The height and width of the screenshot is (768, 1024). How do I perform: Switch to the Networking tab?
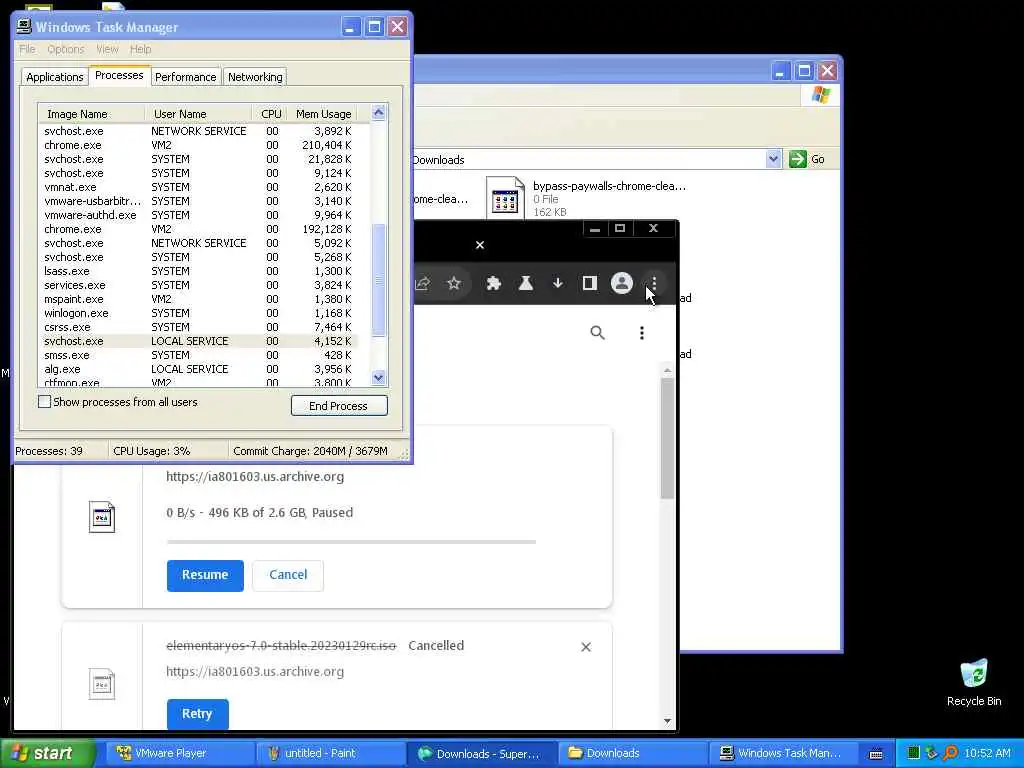tap(255, 77)
